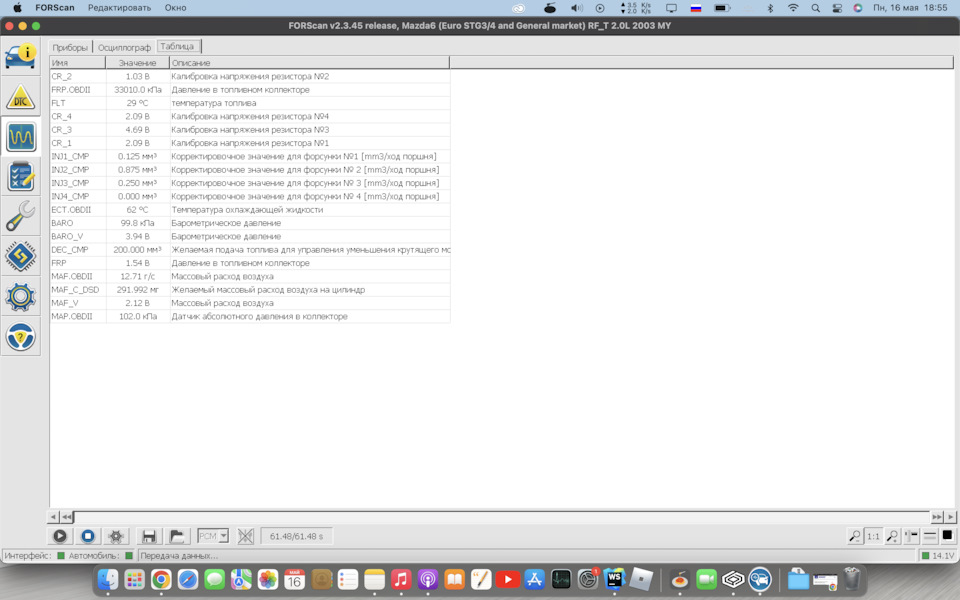Screen dimensions: 960x600
Task: Open the tests checklist section icon
Action: [x=21, y=176]
